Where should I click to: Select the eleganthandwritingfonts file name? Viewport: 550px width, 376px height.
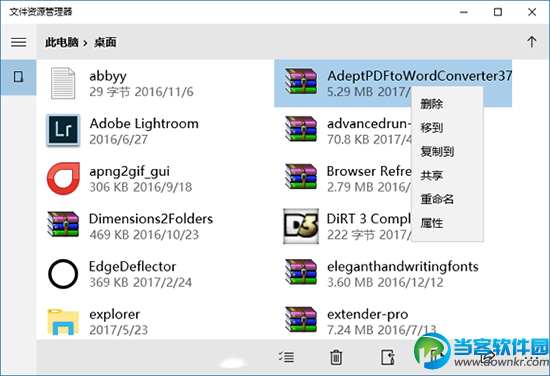tap(403, 267)
